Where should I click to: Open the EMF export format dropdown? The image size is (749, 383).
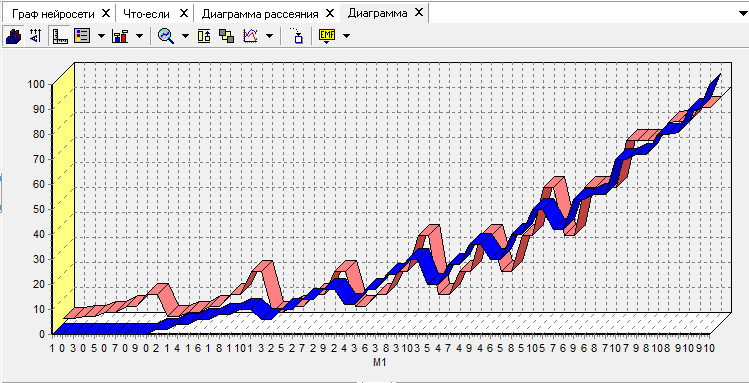coord(346,36)
